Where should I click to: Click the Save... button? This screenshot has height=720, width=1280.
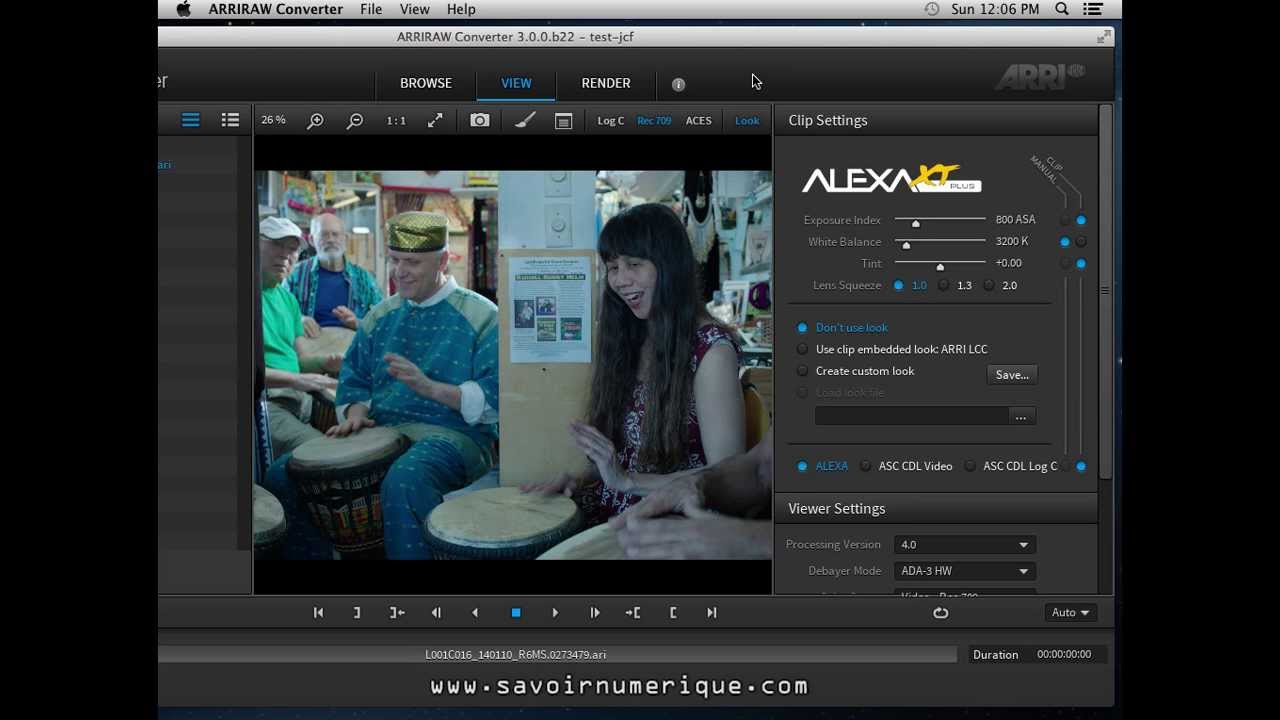pos(1012,375)
